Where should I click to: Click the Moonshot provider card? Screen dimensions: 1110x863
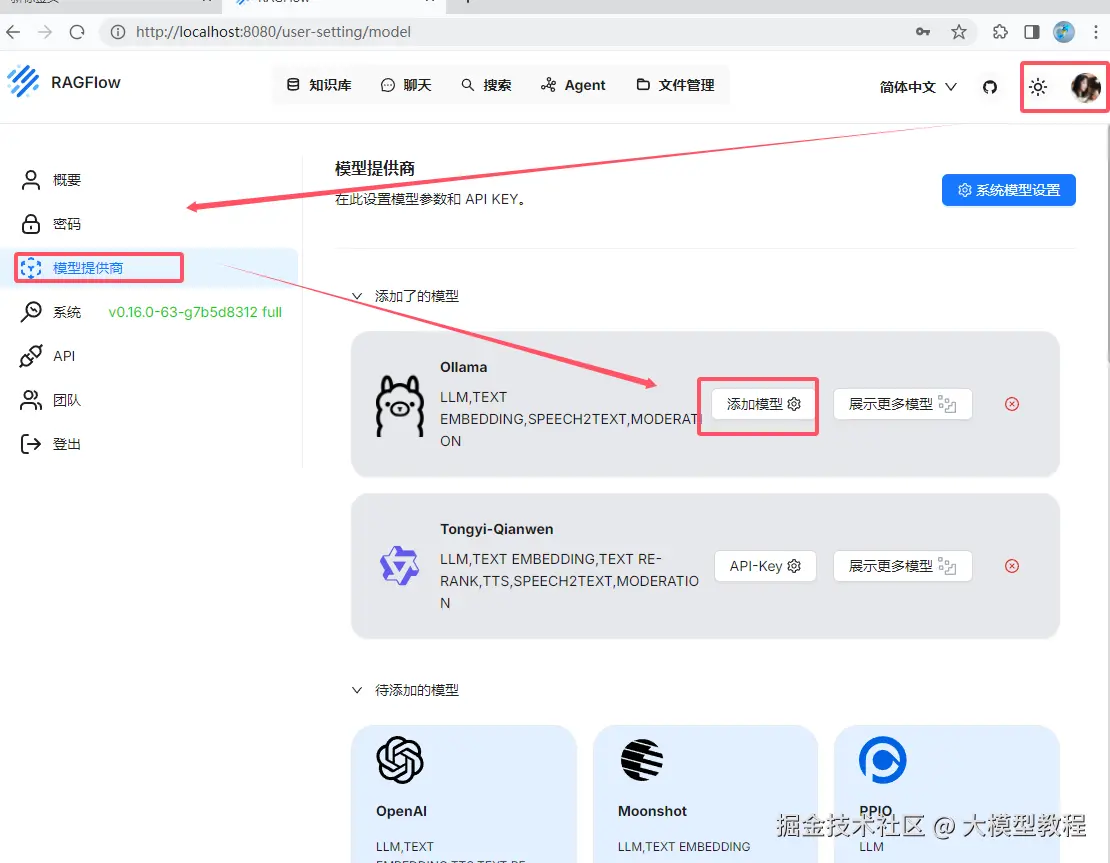(x=705, y=794)
